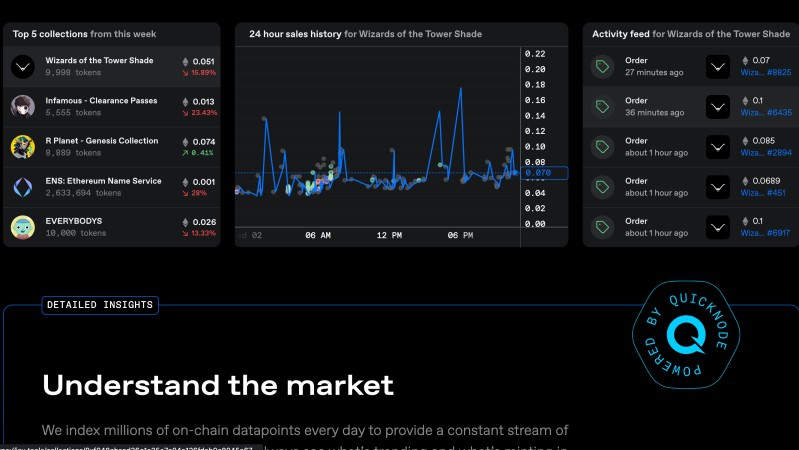This screenshot has height=450, width=799.
Task: Select the ENS: Ethereum Name Service collection name
Action: click(103, 181)
